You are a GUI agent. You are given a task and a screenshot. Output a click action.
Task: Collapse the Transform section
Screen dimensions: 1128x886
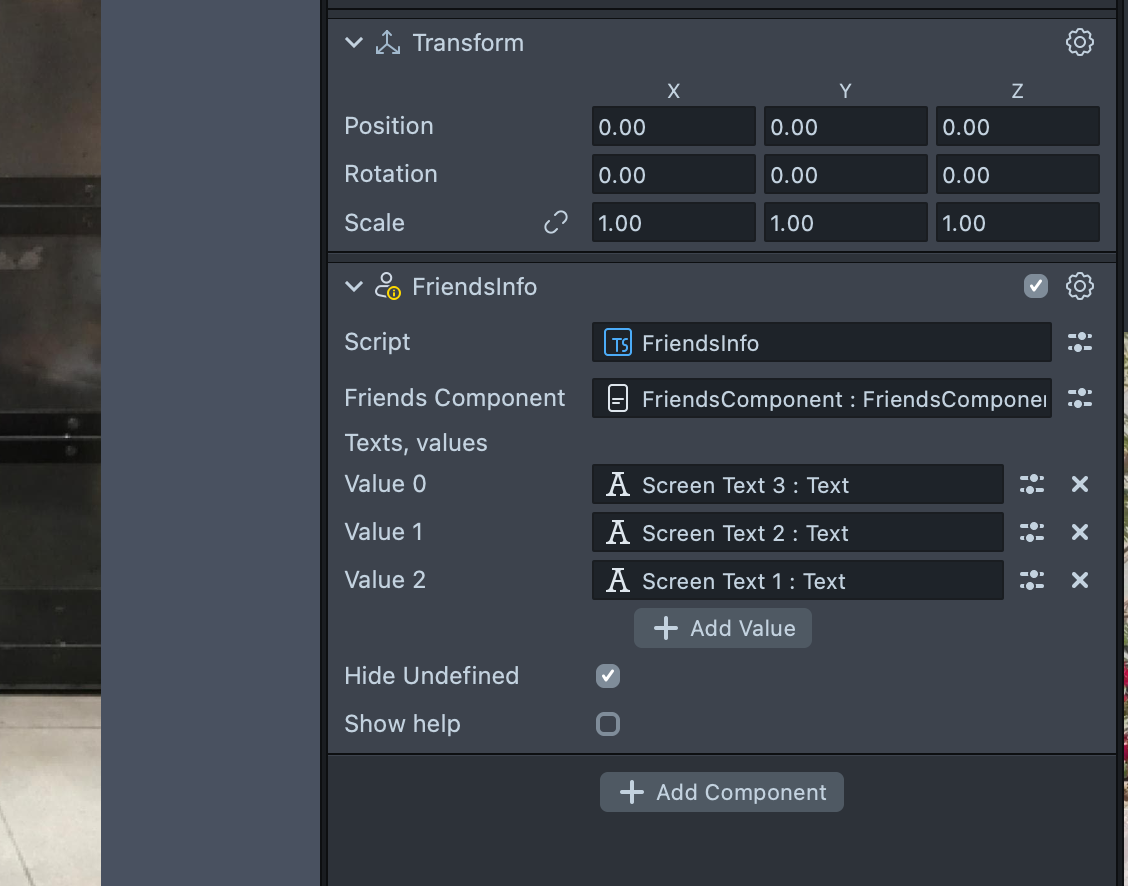(x=353, y=43)
